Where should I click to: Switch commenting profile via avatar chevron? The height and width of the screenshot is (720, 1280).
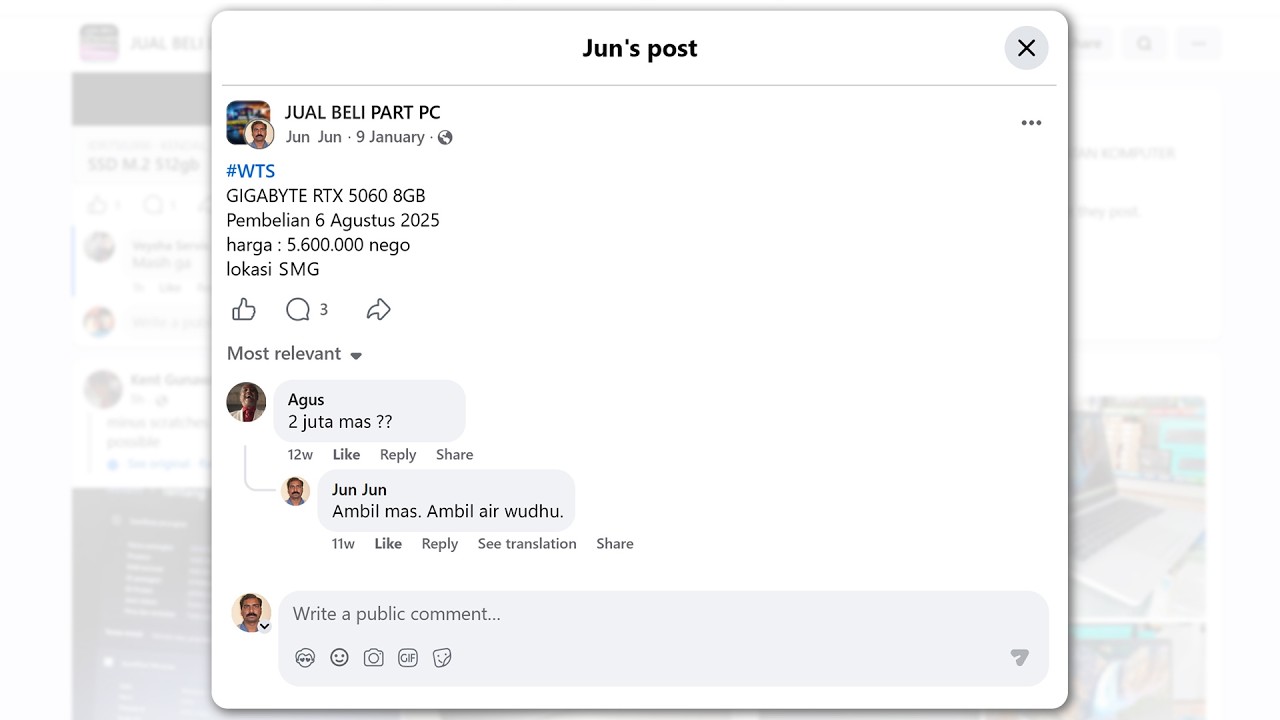264,627
